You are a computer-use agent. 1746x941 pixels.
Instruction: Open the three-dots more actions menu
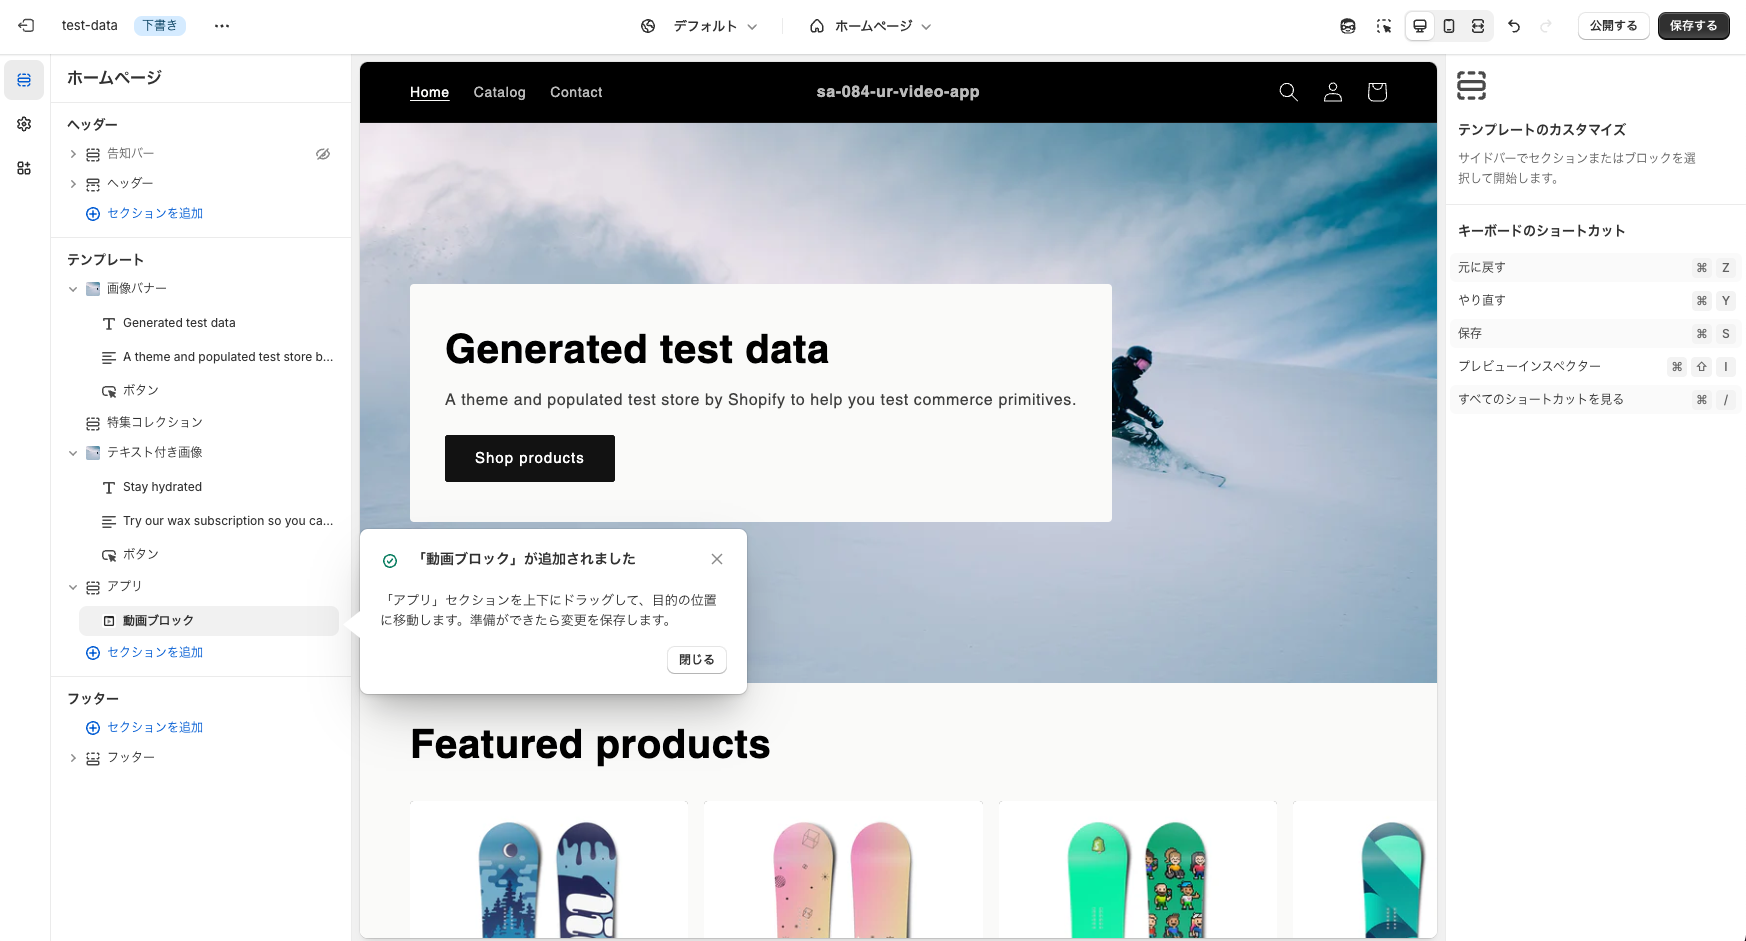tap(222, 26)
